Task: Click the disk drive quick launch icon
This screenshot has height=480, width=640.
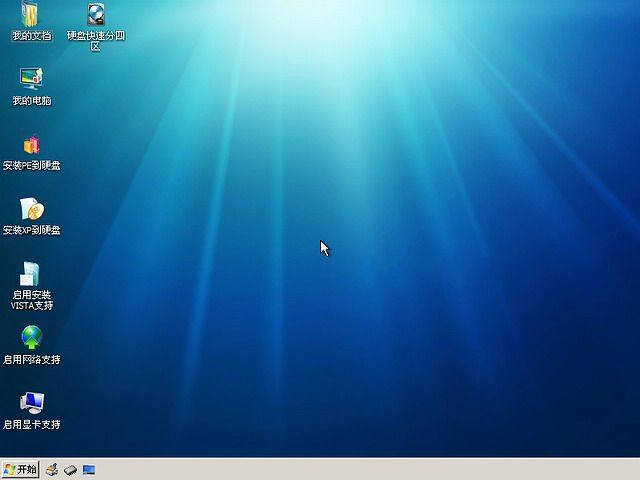Action: point(70,469)
